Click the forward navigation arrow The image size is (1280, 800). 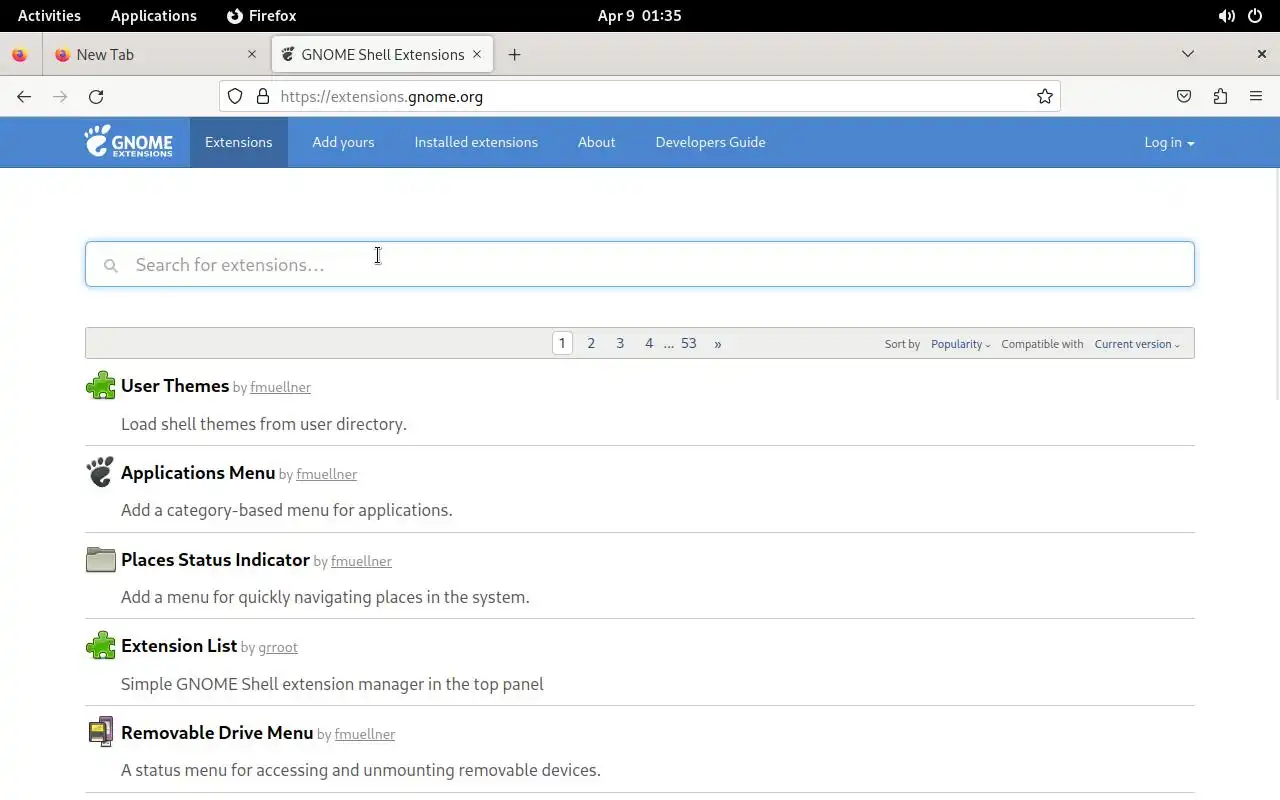(x=60, y=96)
